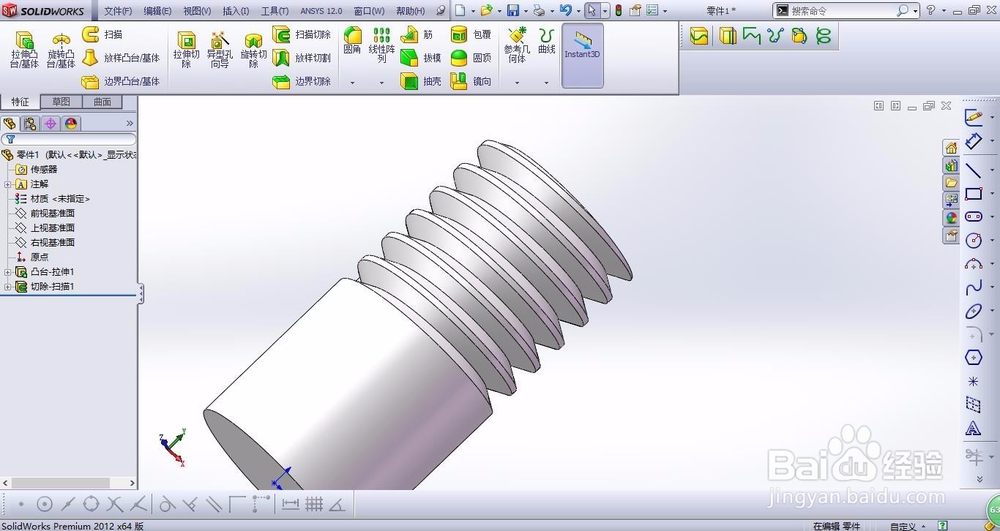The width and height of the screenshot is (1000, 531).
Task: Open the DisplayManager color ball tab
Action: coord(71,124)
